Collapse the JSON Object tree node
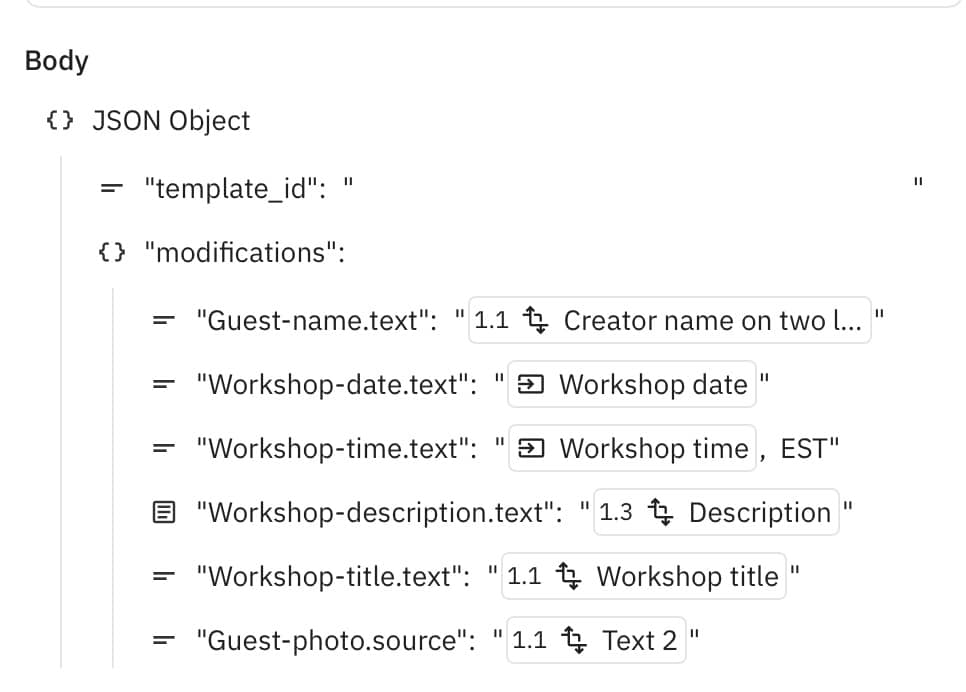This screenshot has height=692, width=966. [x=60, y=121]
